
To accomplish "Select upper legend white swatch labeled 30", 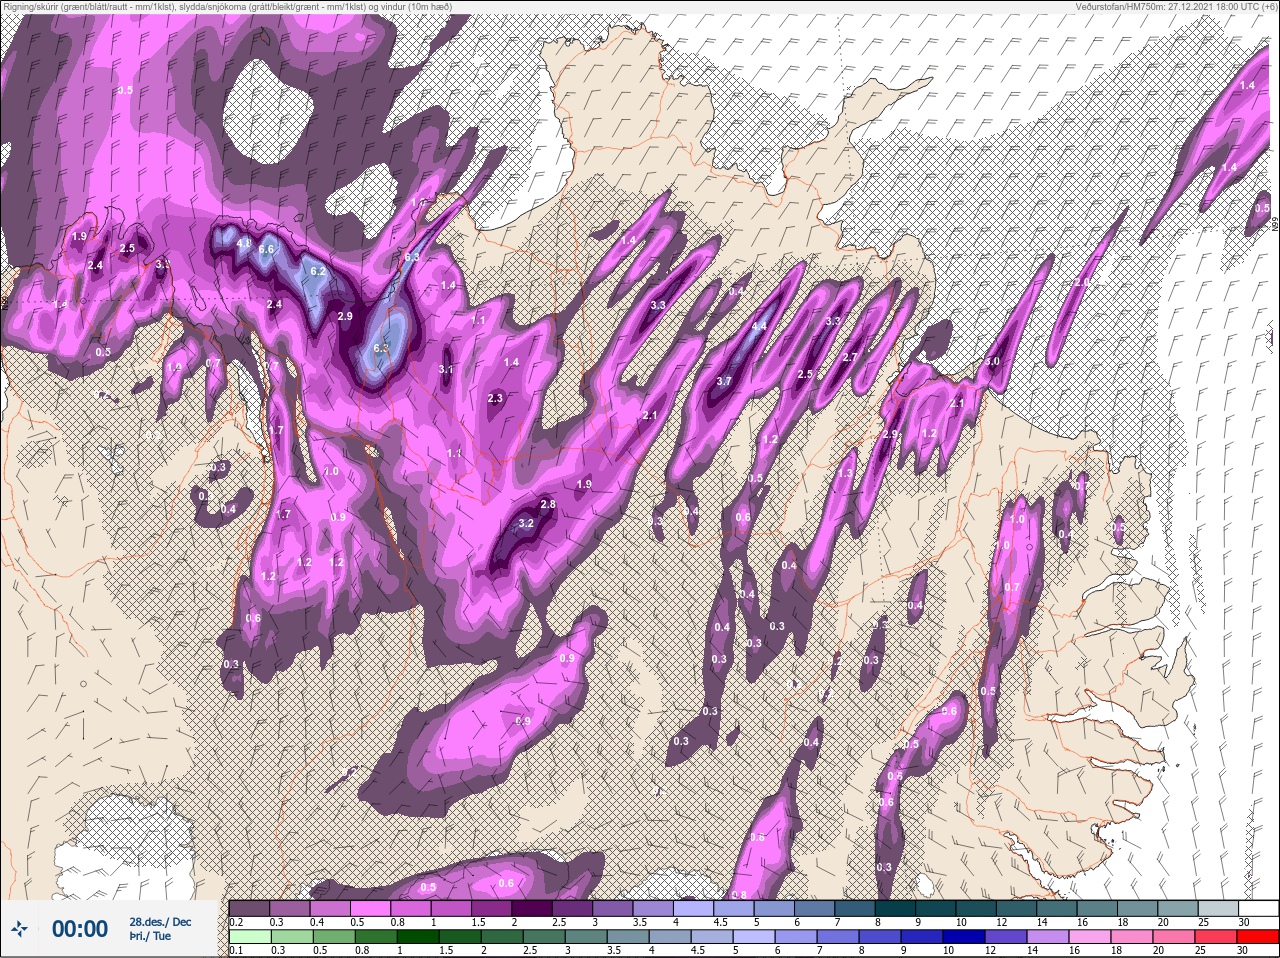I will click(1257, 908).
